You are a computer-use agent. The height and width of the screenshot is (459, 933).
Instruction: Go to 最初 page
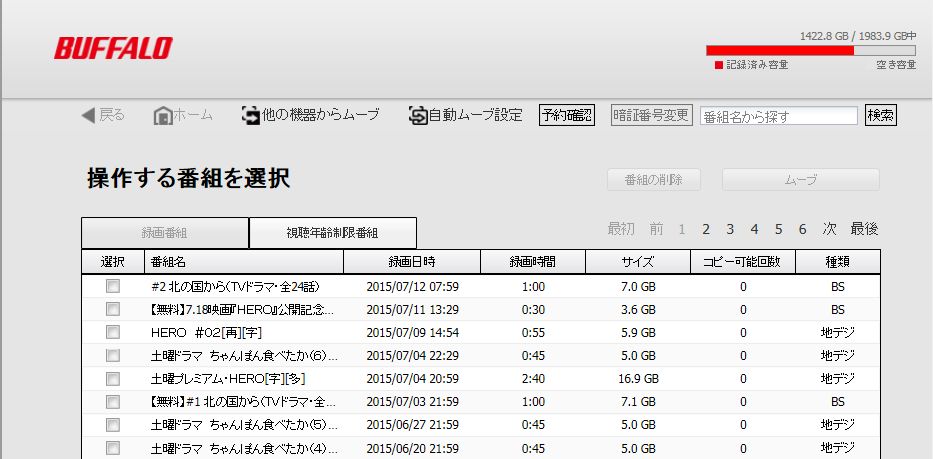621,229
